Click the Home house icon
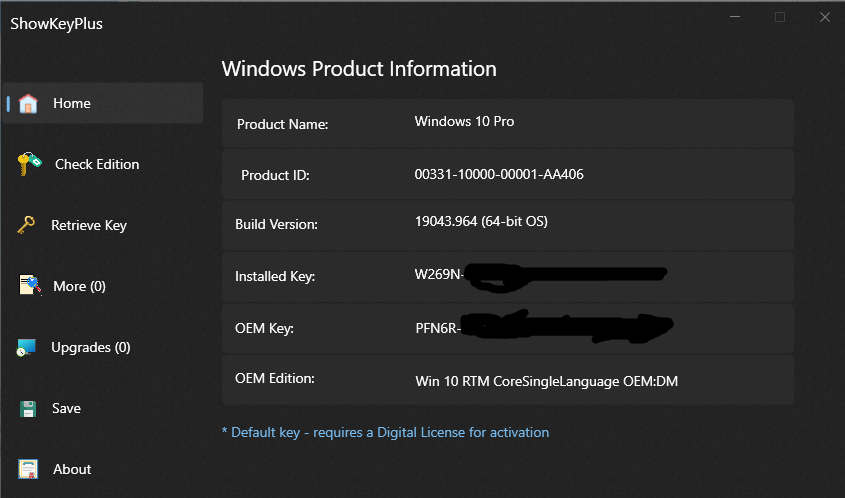Image resolution: width=845 pixels, height=498 pixels. (28, 104)
